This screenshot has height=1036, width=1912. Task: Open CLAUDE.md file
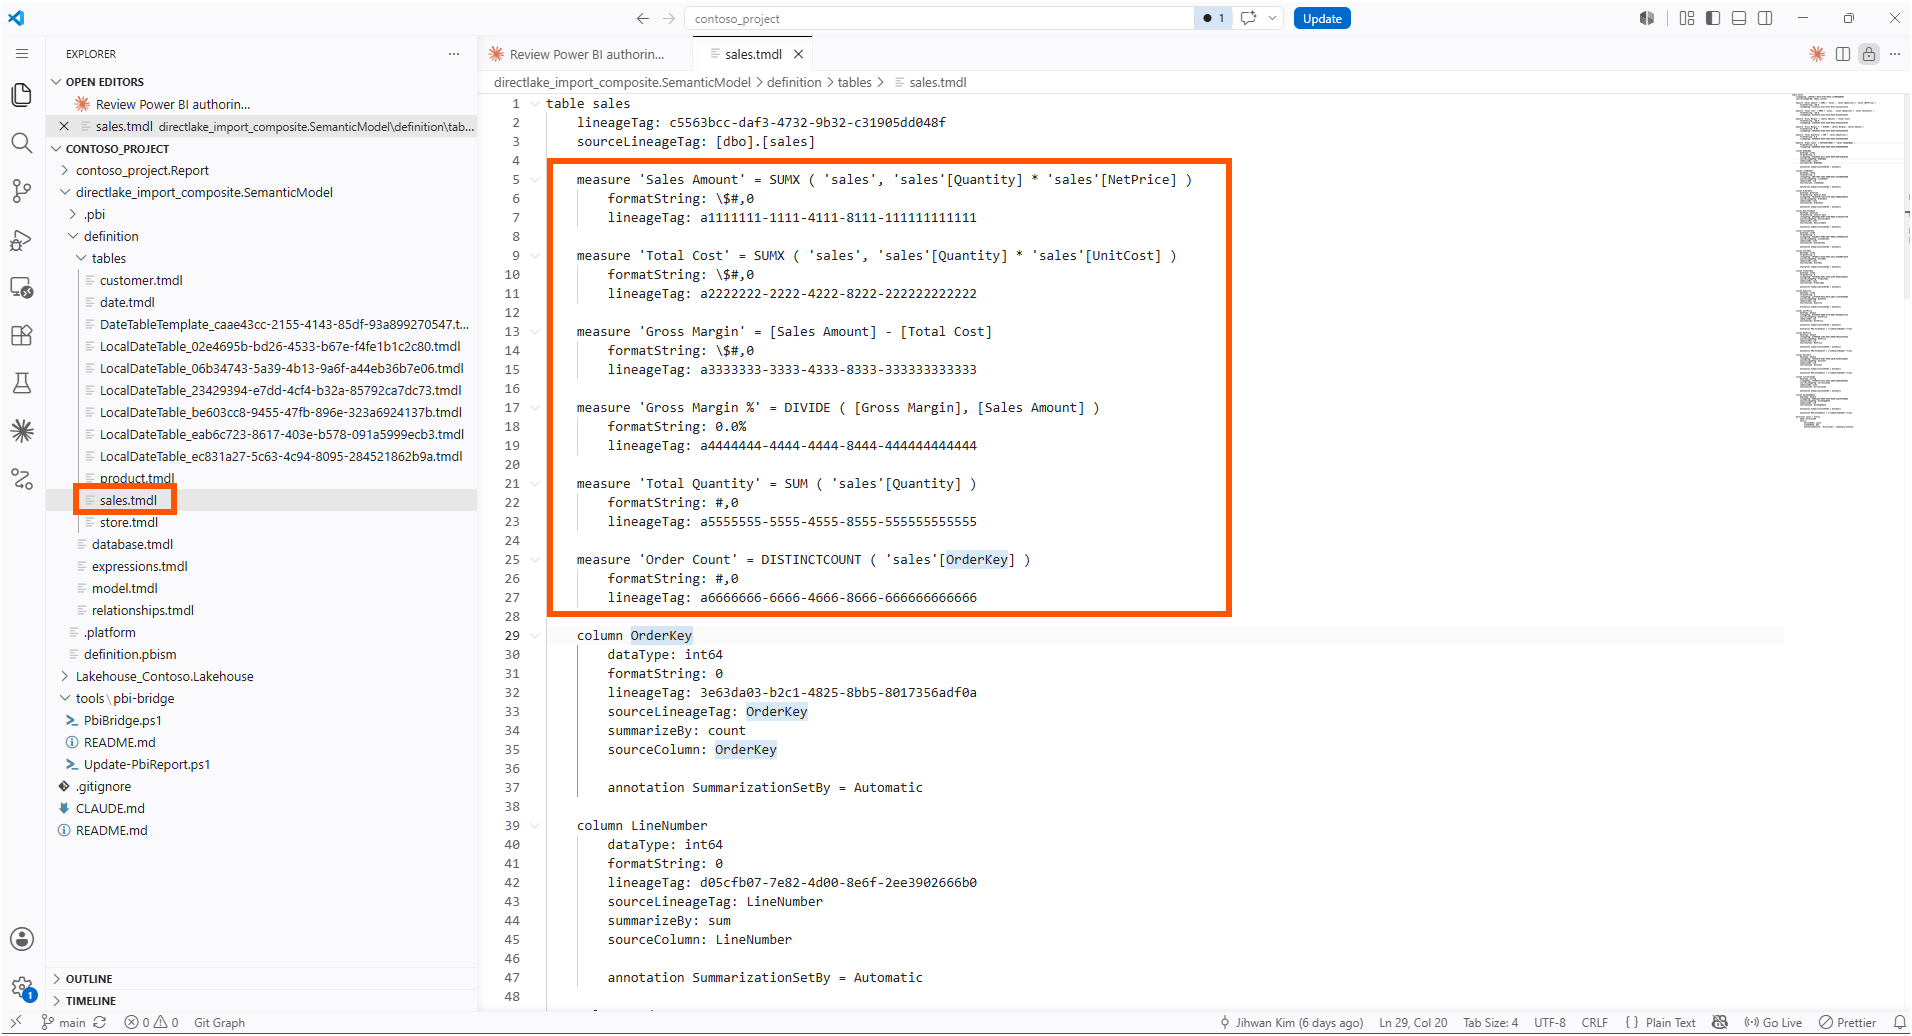coord(110,809)
